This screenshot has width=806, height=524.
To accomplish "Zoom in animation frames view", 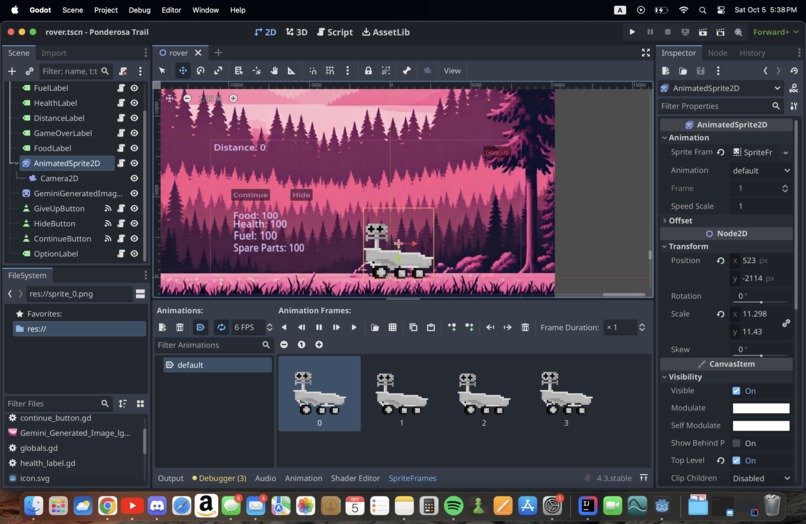I will 319,345.
